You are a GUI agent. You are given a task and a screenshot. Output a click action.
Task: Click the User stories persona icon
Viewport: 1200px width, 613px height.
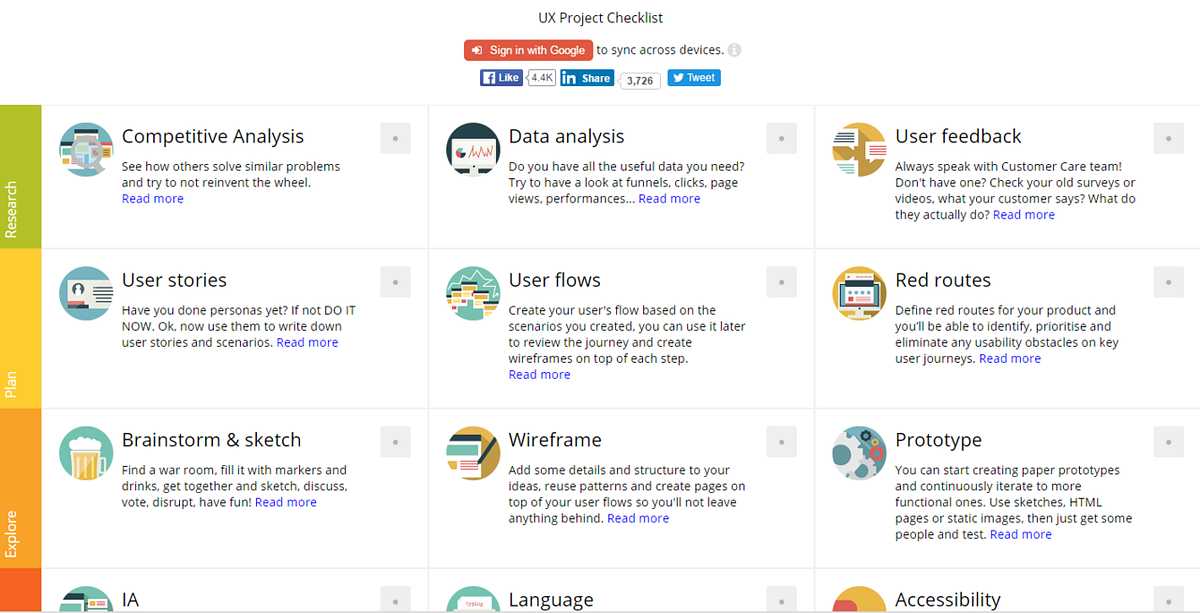point(85,293)
